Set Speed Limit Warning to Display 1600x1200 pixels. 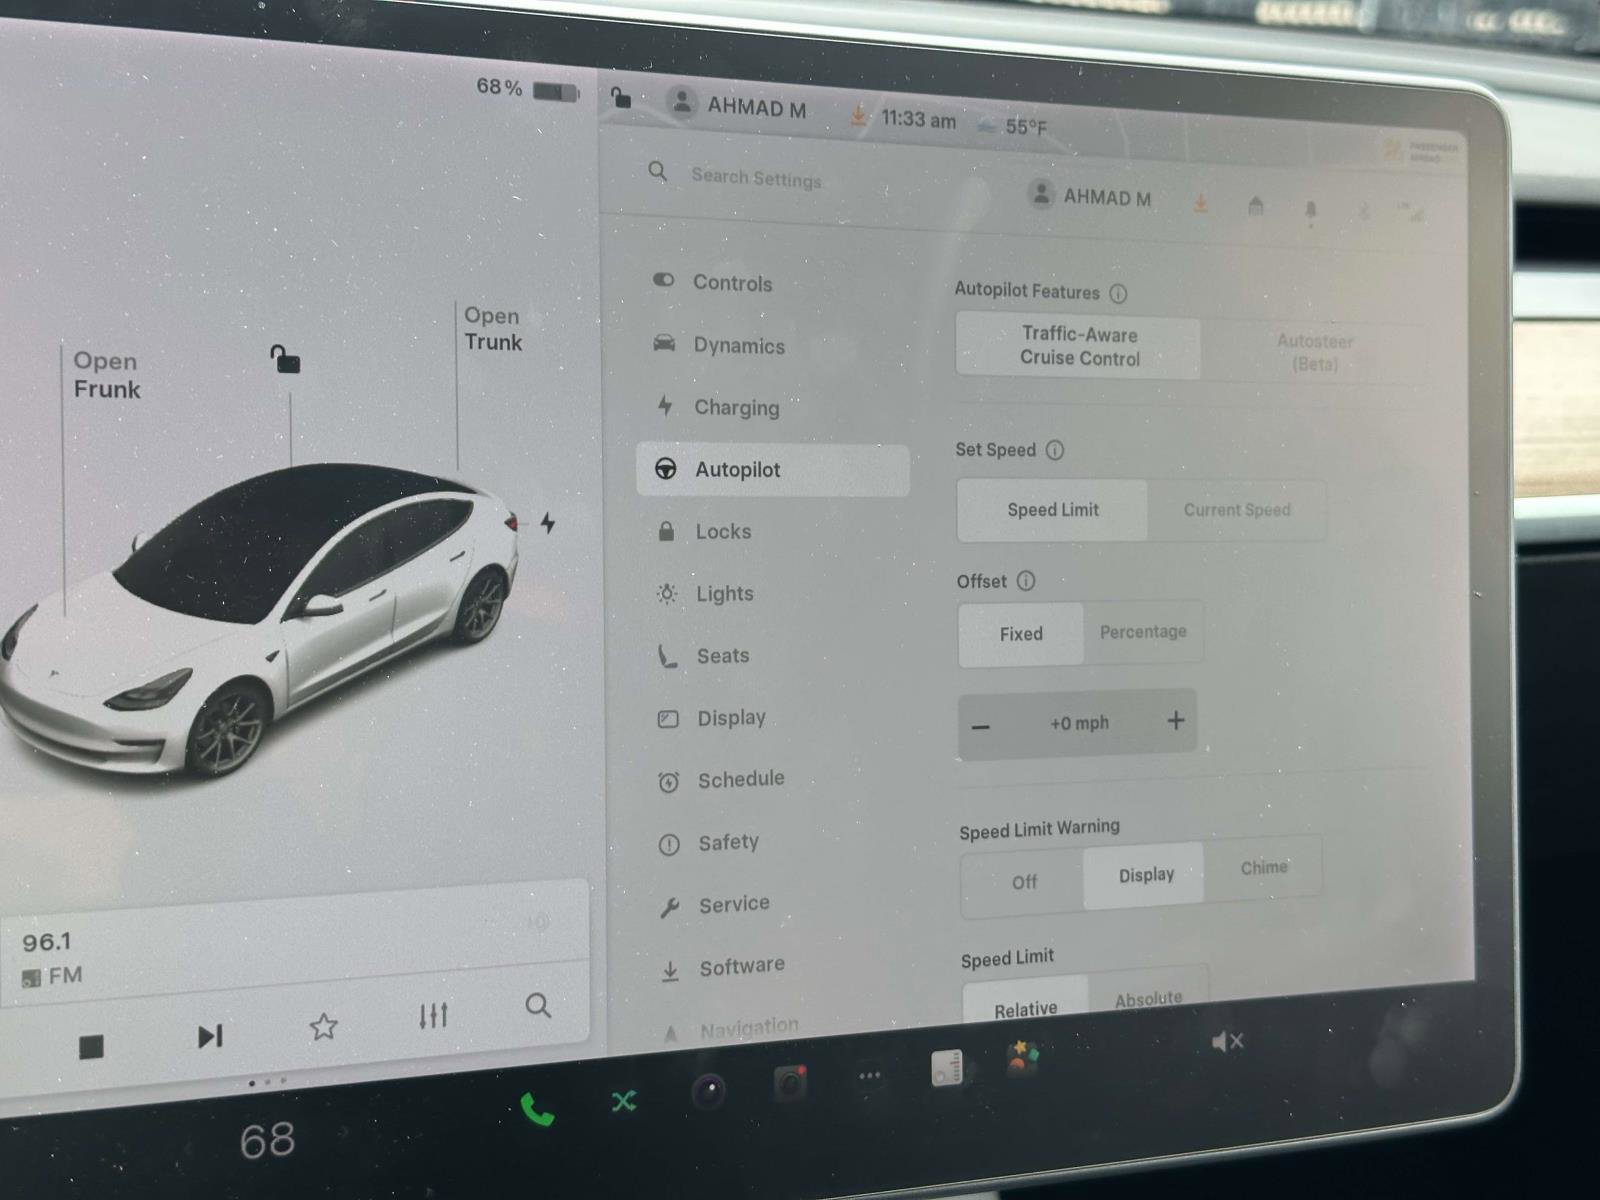pos(1146,875)
